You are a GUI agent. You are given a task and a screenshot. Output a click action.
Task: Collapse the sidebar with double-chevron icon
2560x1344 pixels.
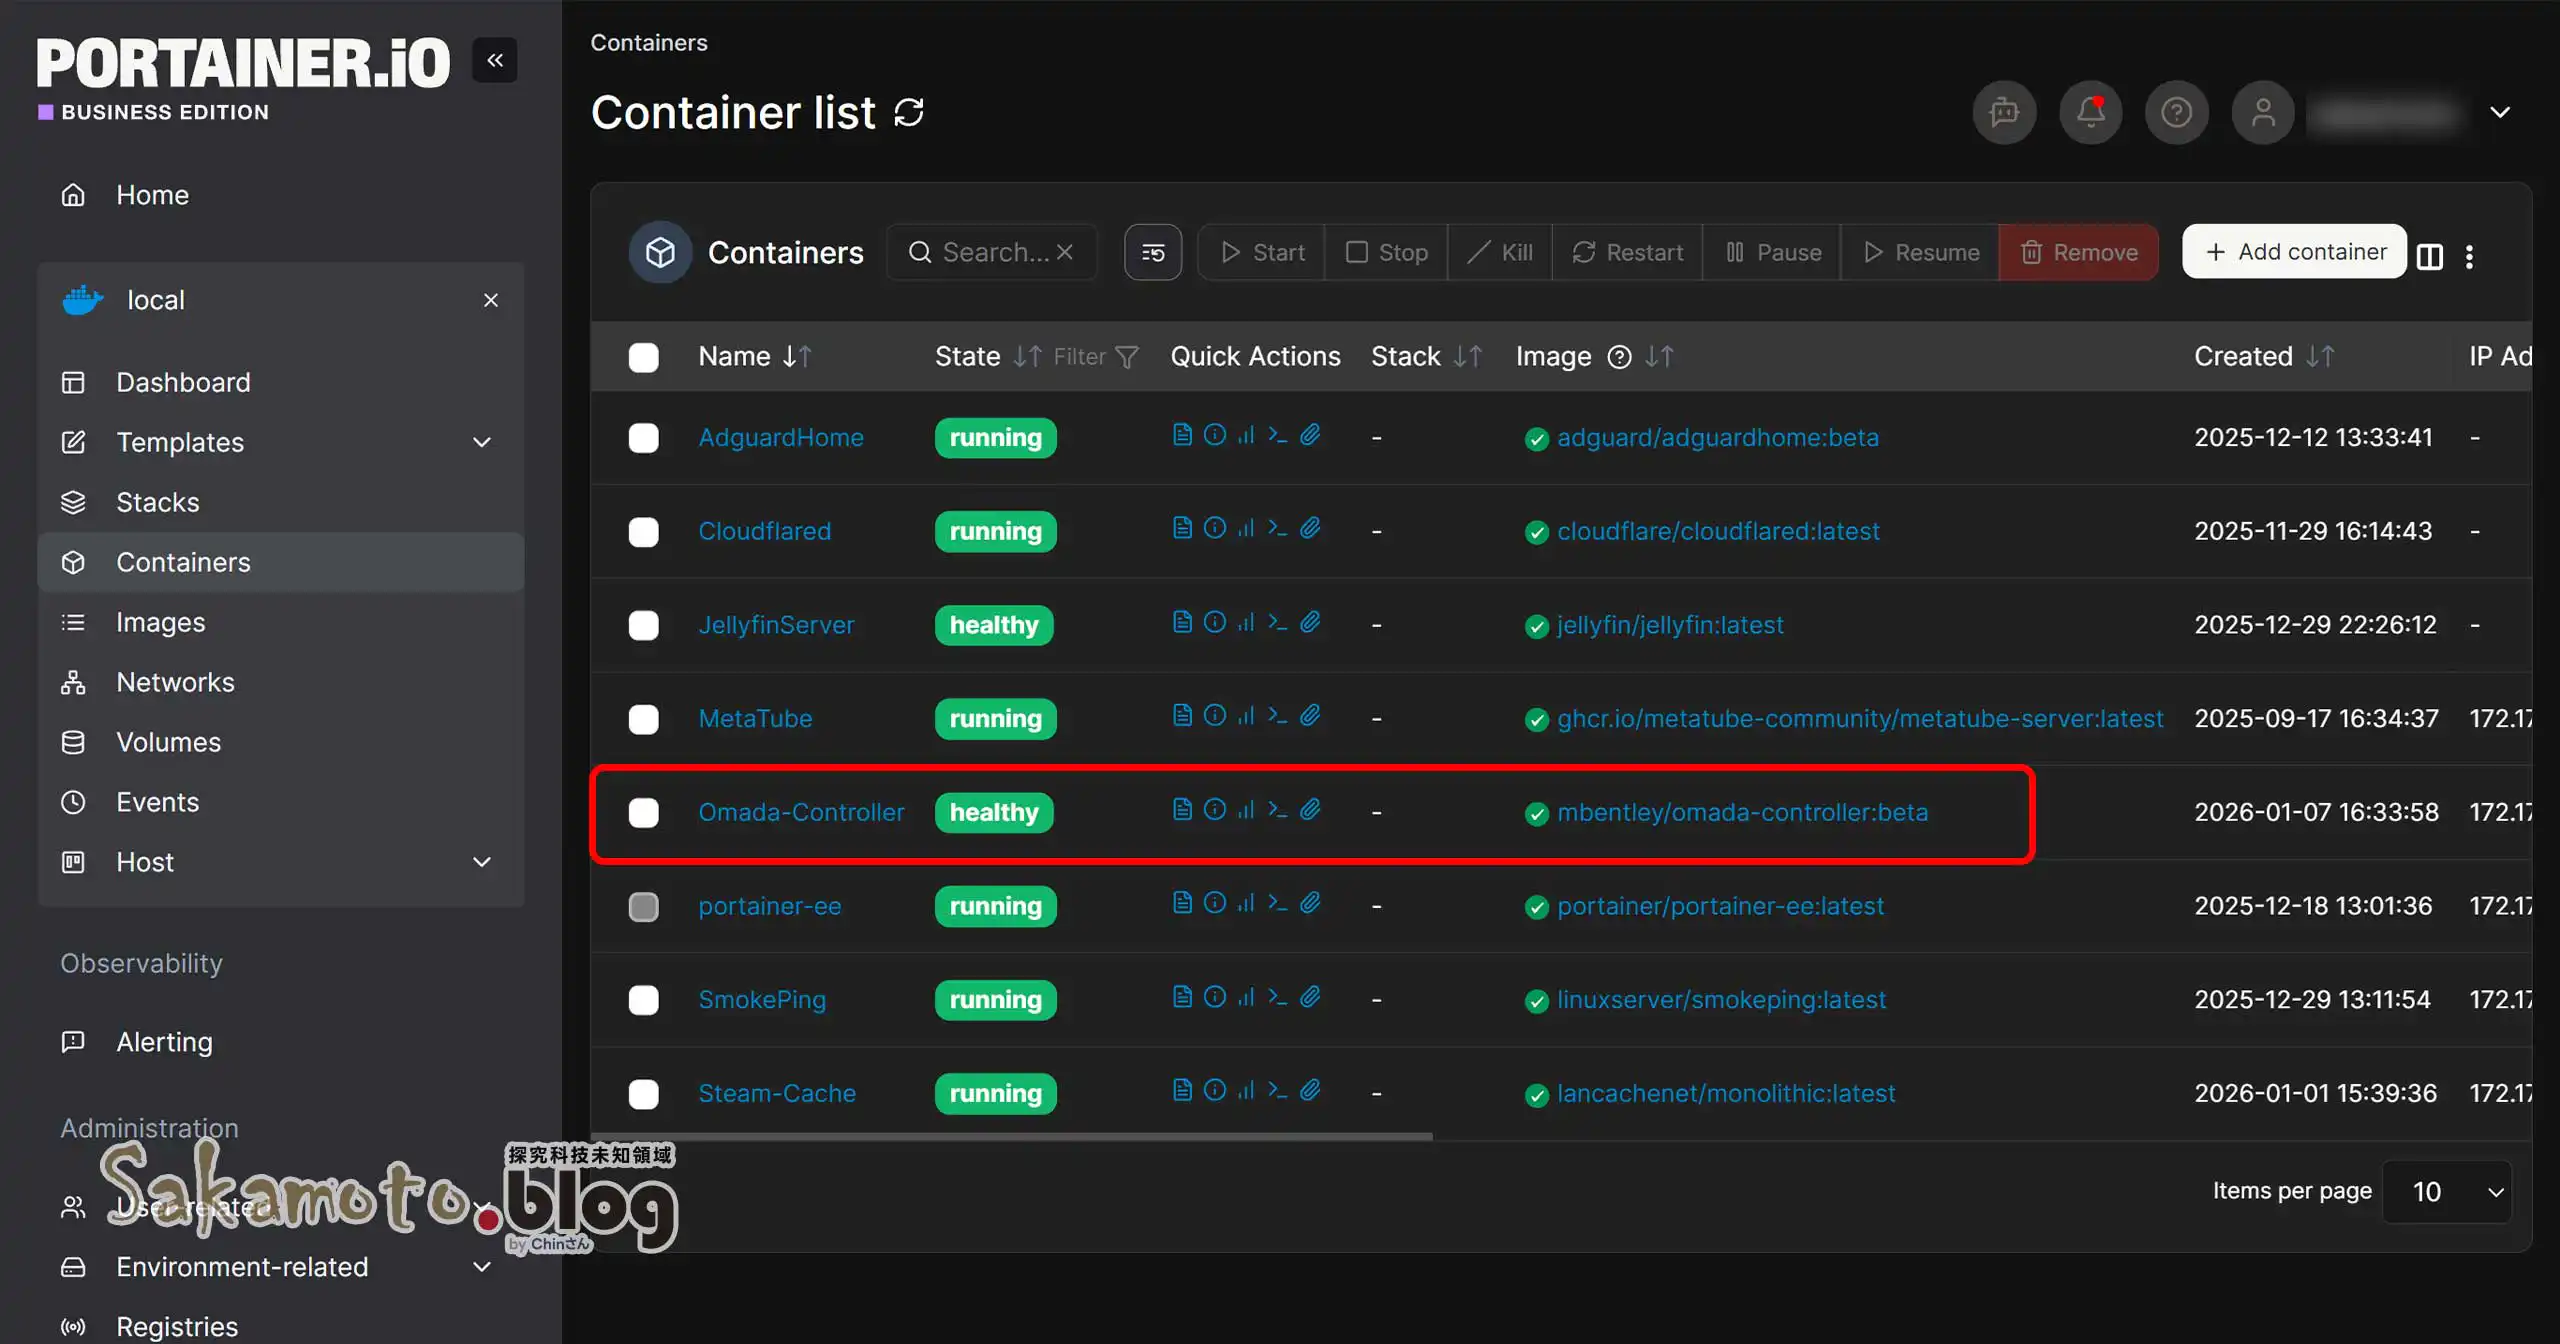[495, 60]
